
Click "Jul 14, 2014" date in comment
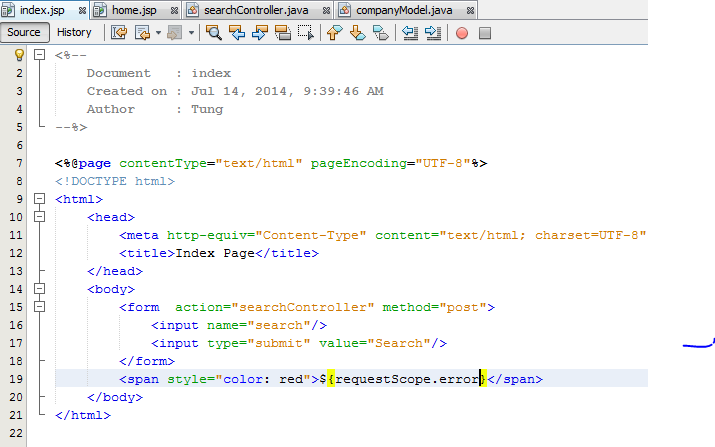point(239,91)
